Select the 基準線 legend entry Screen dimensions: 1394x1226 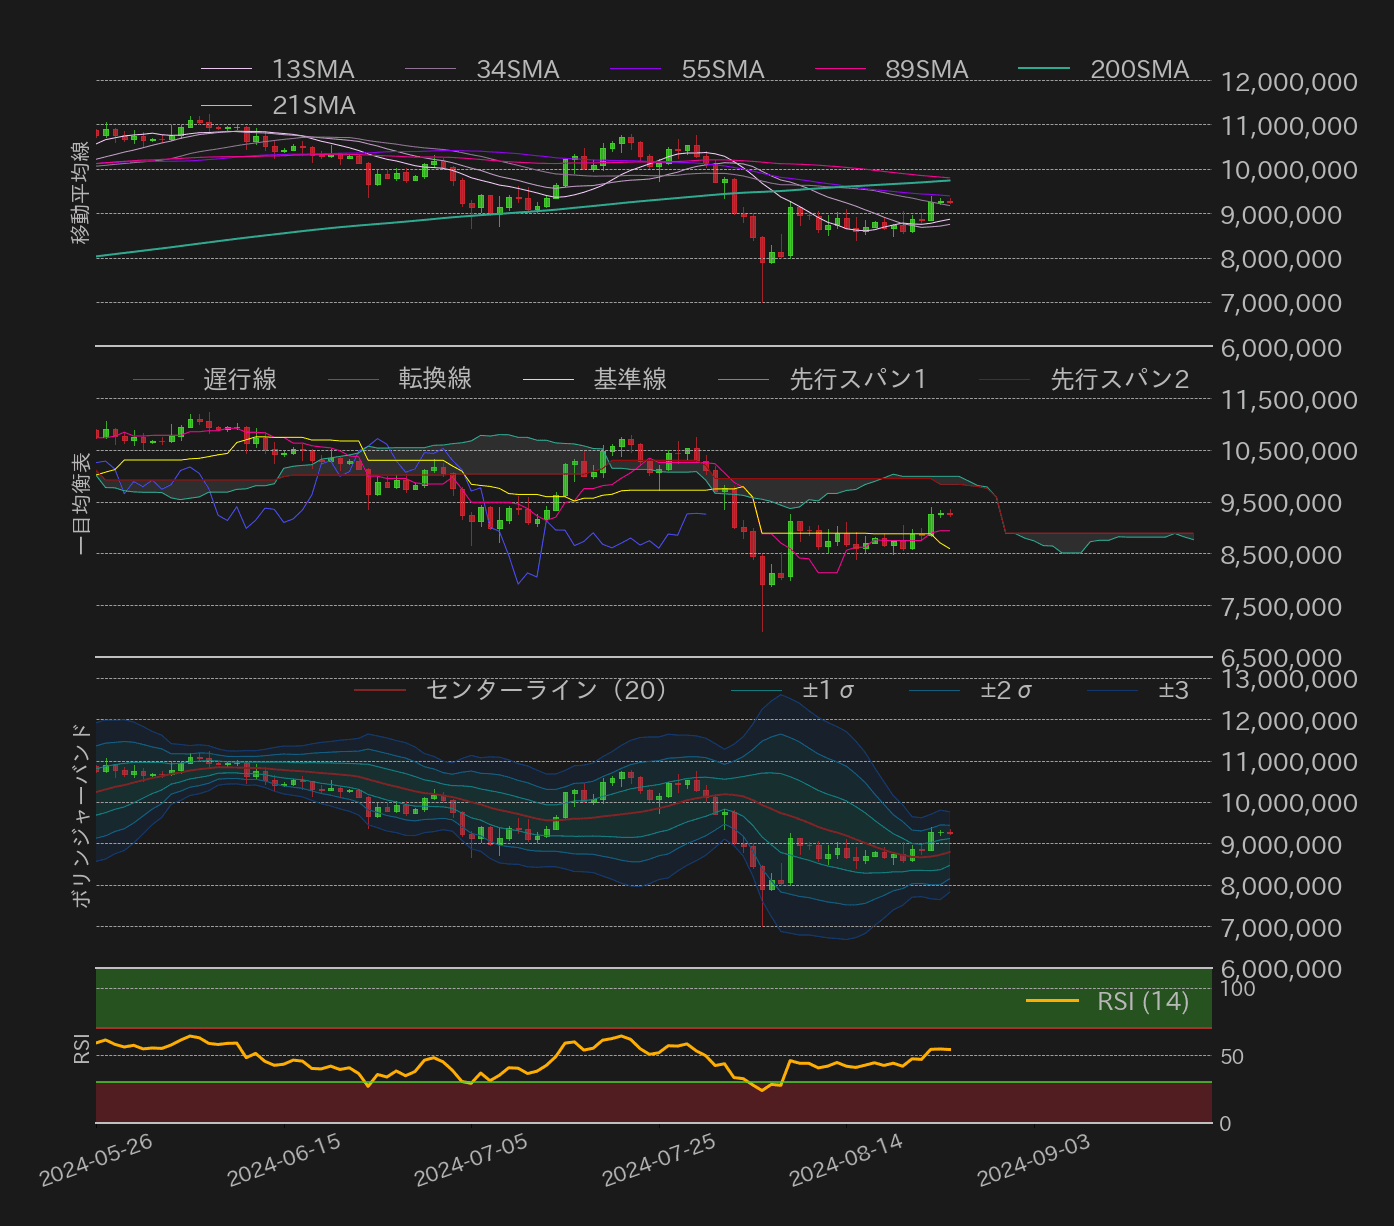(629, 379)
